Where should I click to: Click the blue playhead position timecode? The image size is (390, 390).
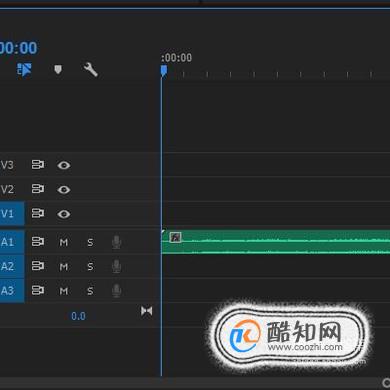(18, 48)
